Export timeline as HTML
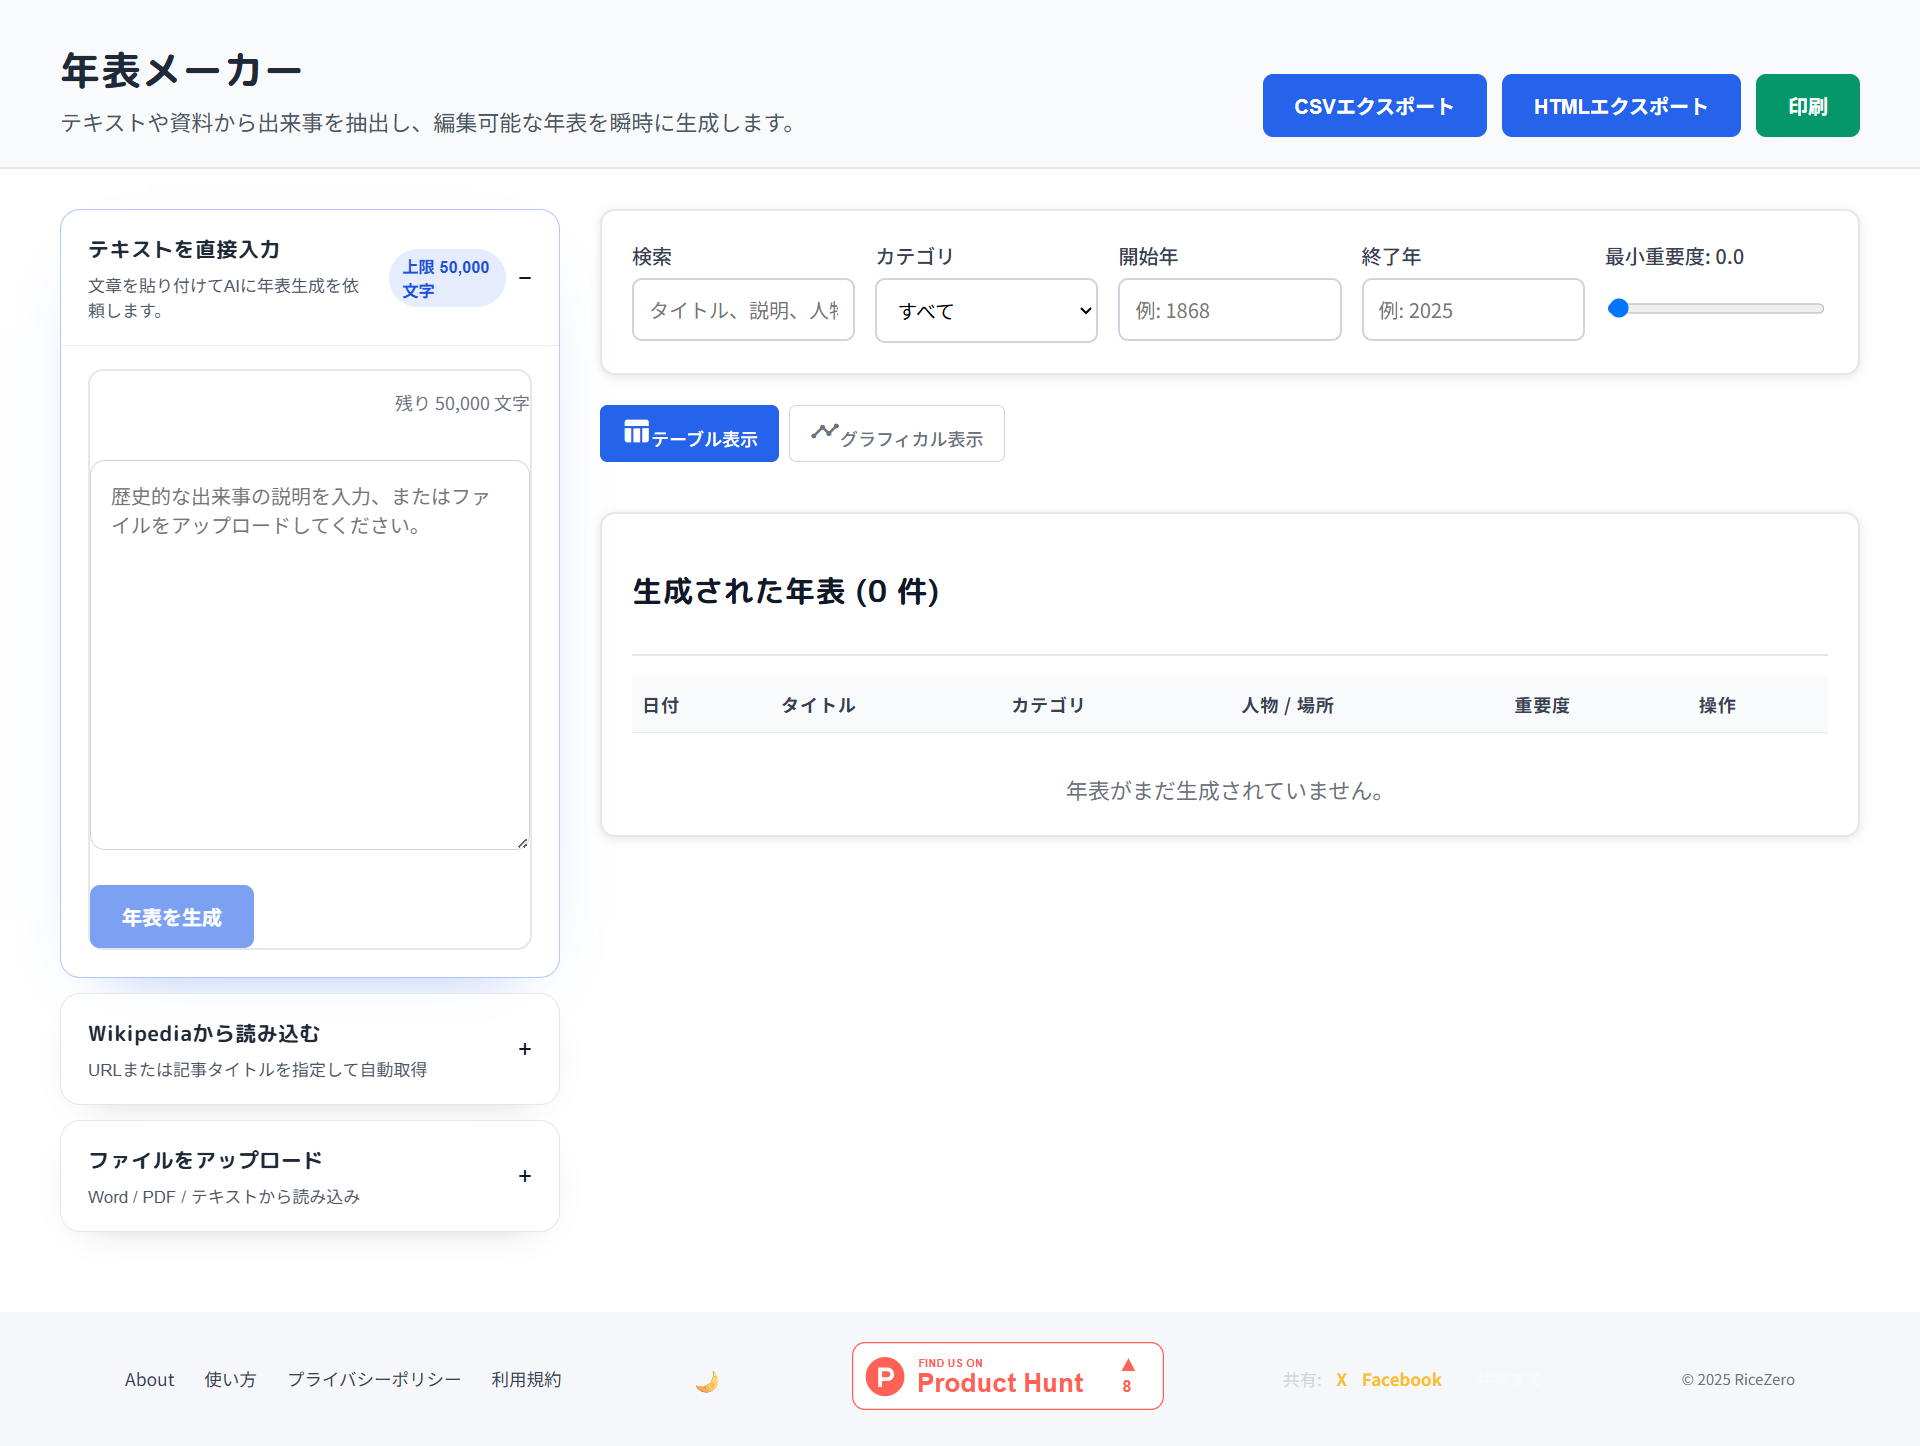This screenshot has height=1446, width=1920. point(1620,105)
